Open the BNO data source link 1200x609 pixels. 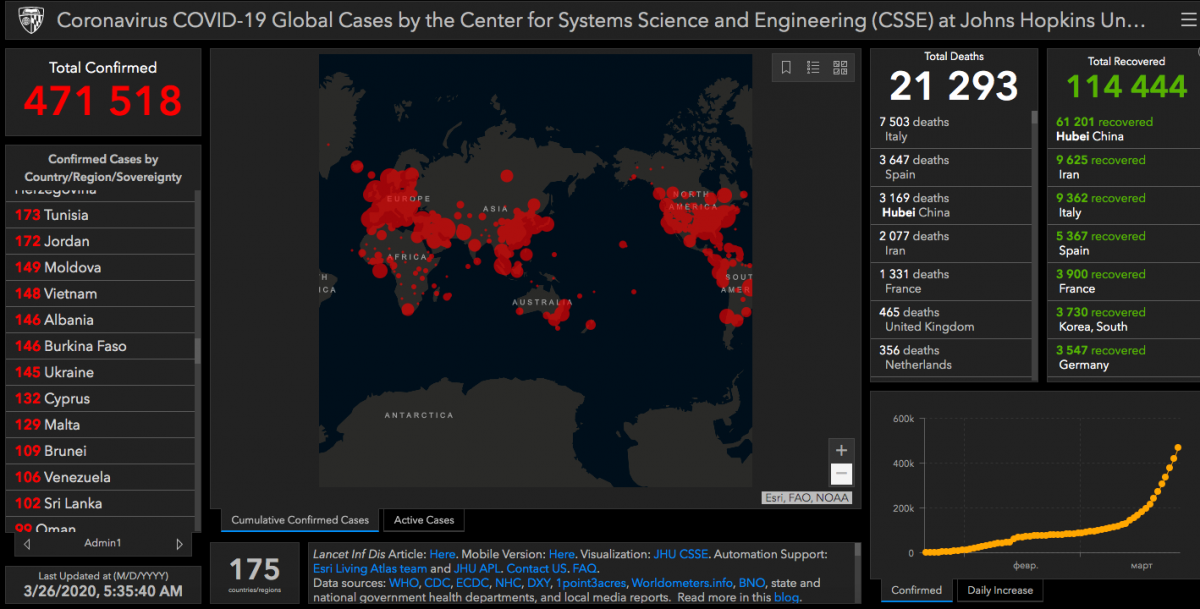click(x=752, y=583)
